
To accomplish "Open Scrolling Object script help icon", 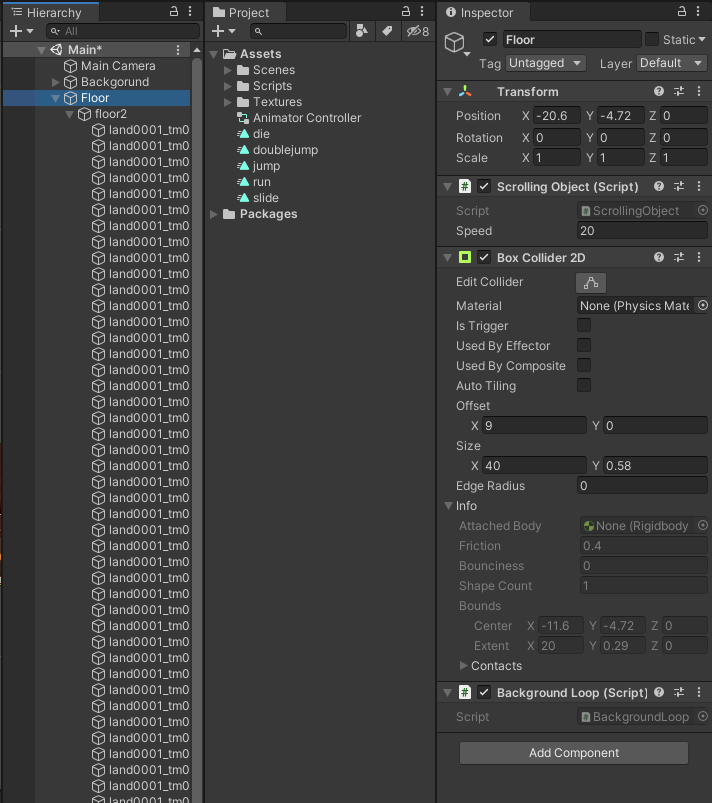I will 659,186.
